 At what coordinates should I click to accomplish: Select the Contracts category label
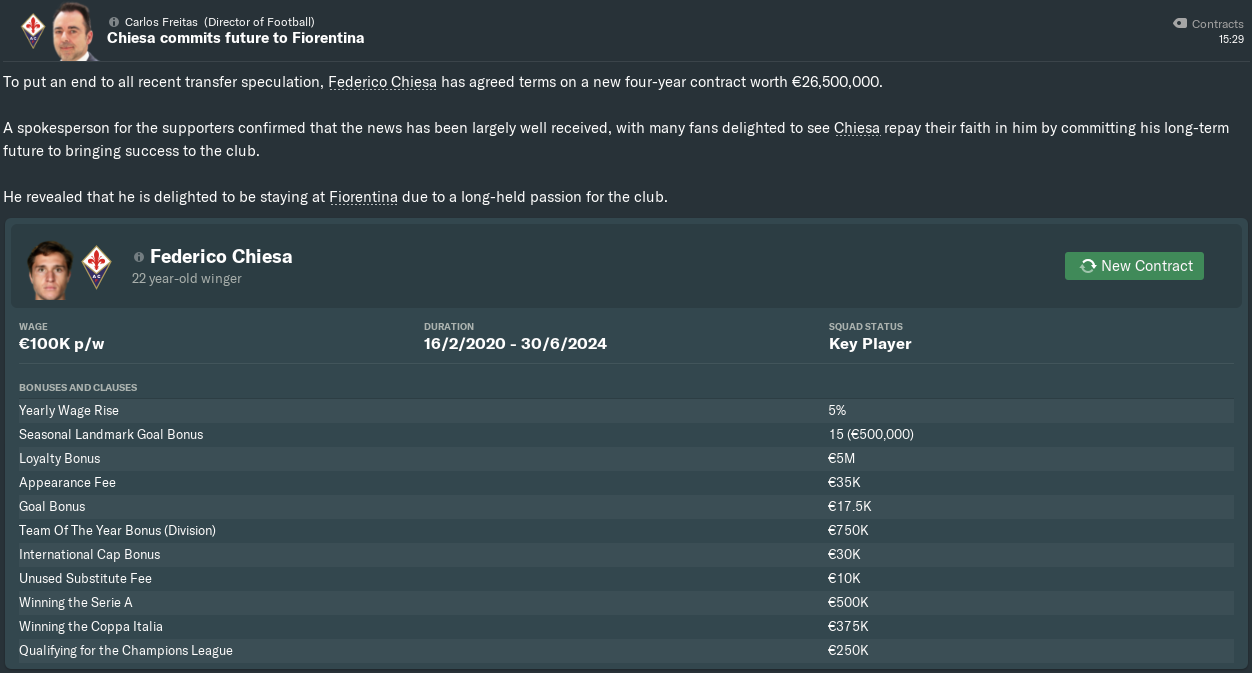[1217, 24]
